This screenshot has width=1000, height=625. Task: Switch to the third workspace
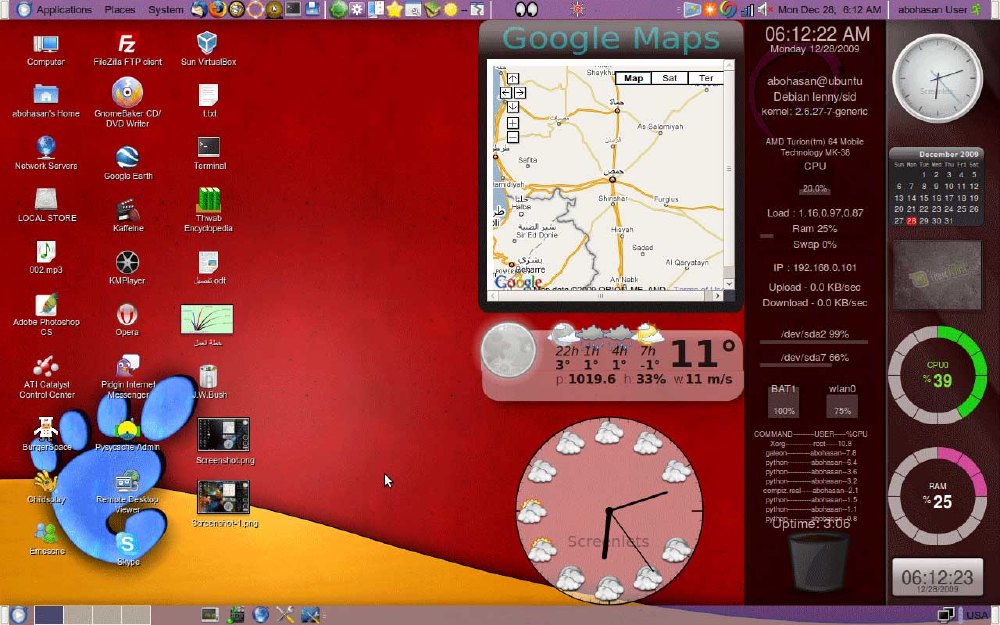[x=107, y=615]
